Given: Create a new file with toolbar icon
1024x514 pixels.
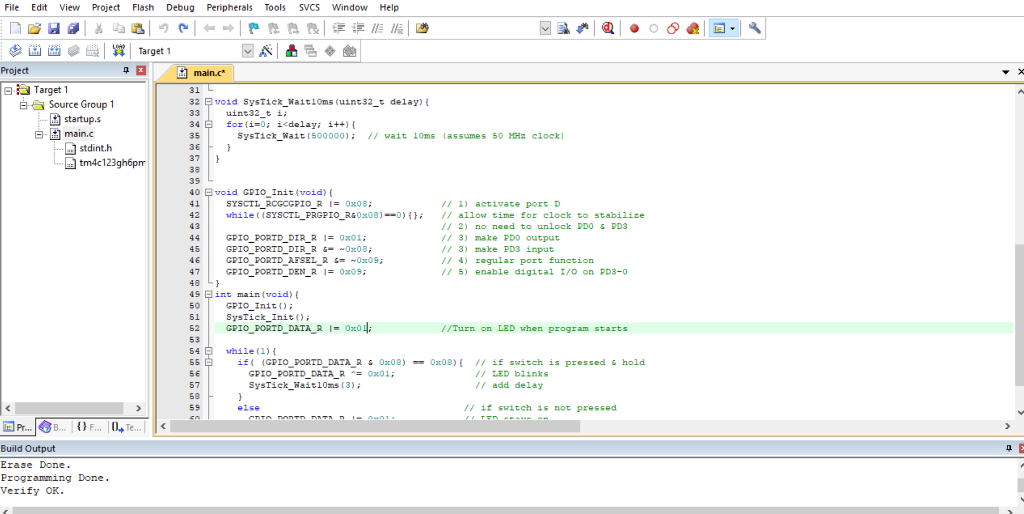Looking at the screenshot, I should pyautogui.click(x=16, y=28).
